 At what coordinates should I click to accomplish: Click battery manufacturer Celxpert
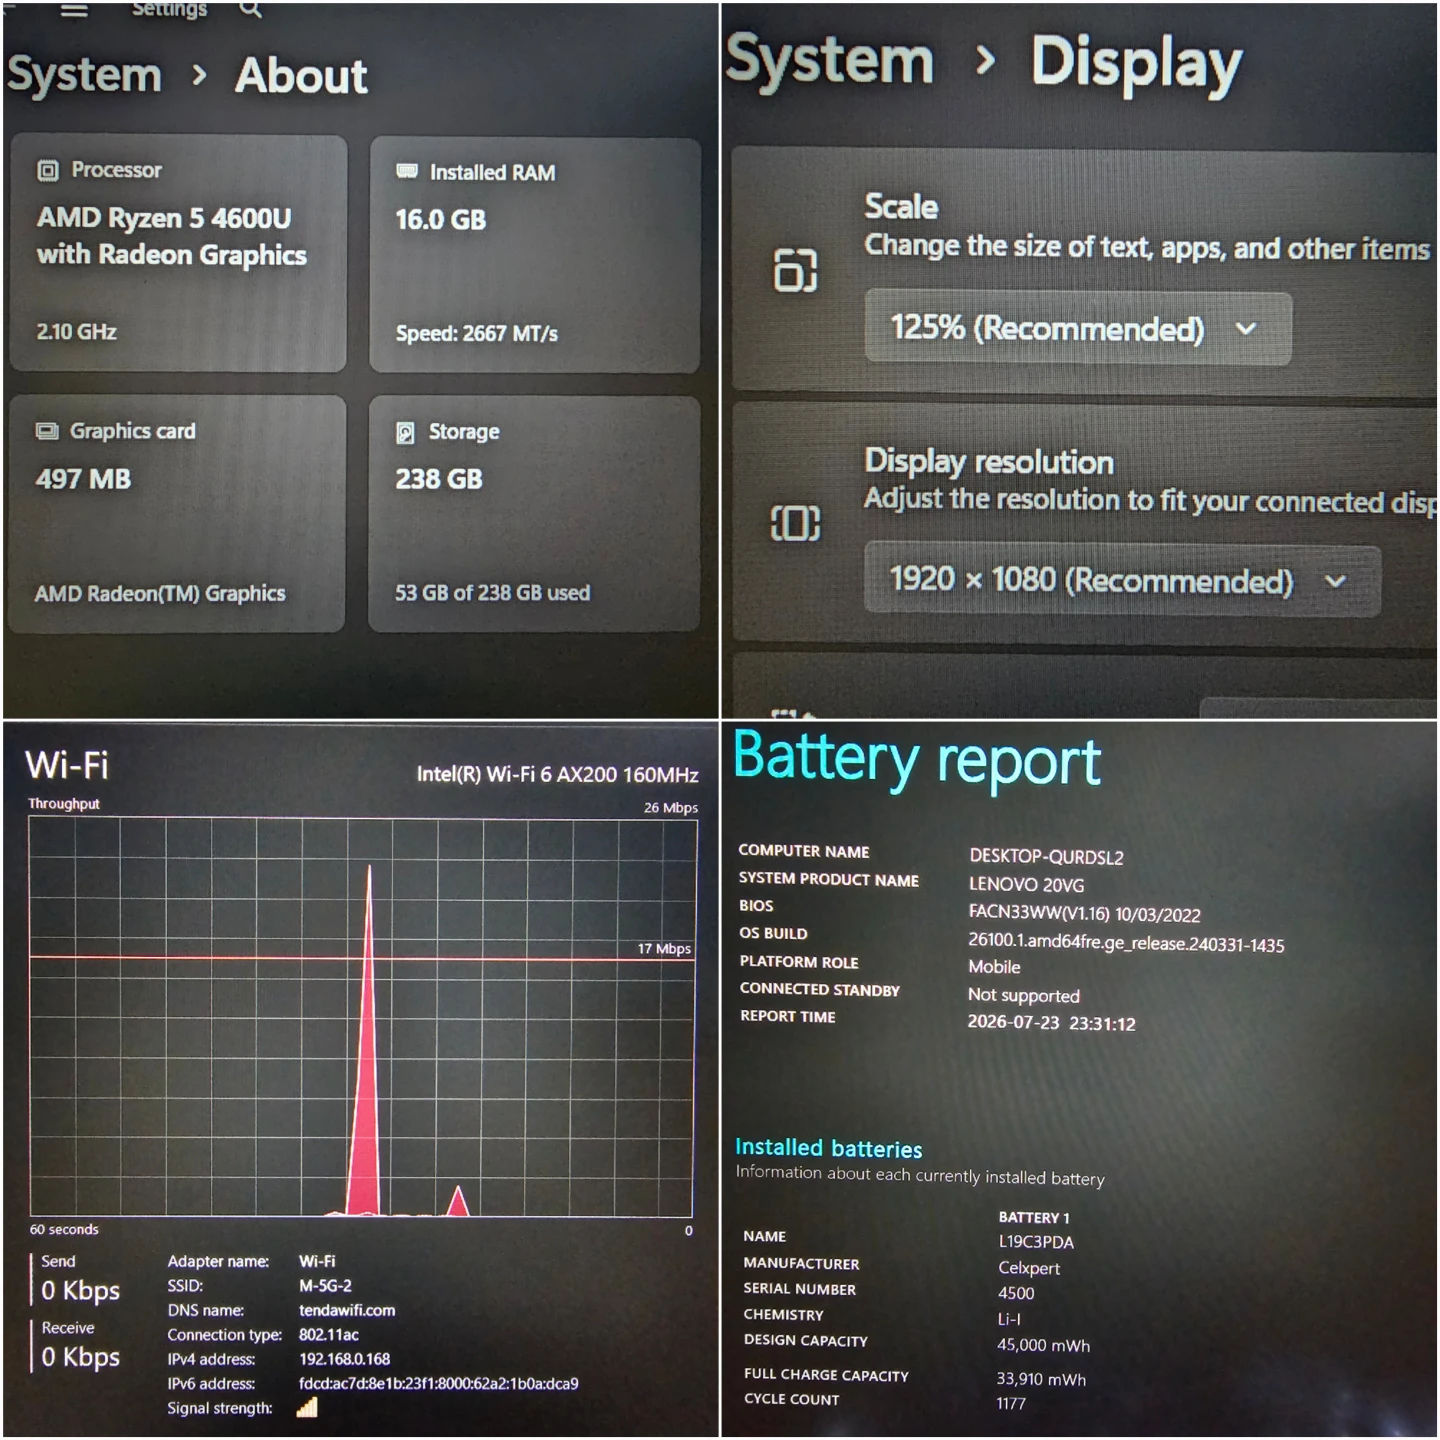point(1029,1268)
